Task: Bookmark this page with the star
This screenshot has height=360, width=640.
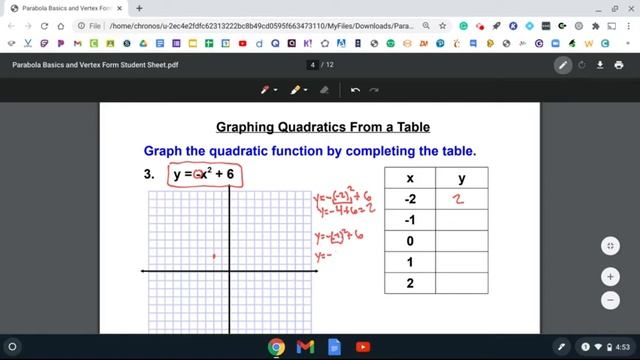Action: (442, 26)
